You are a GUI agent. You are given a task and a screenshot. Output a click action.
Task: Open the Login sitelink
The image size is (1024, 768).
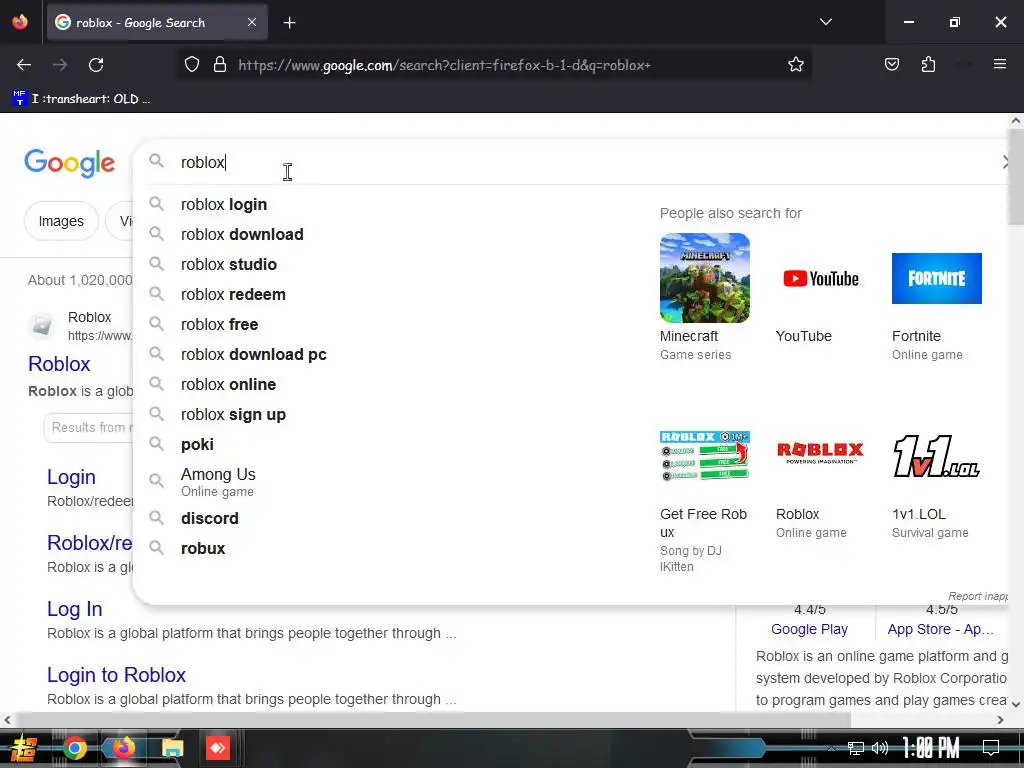coord(71,477)
